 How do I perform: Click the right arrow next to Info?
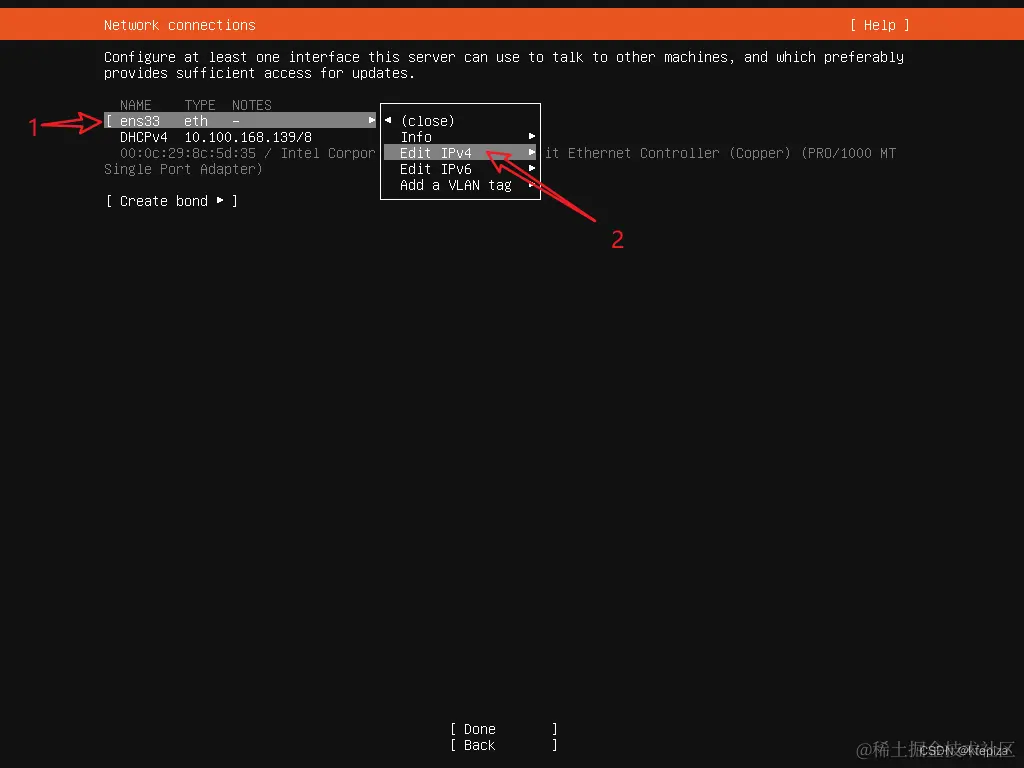[532, 136]
